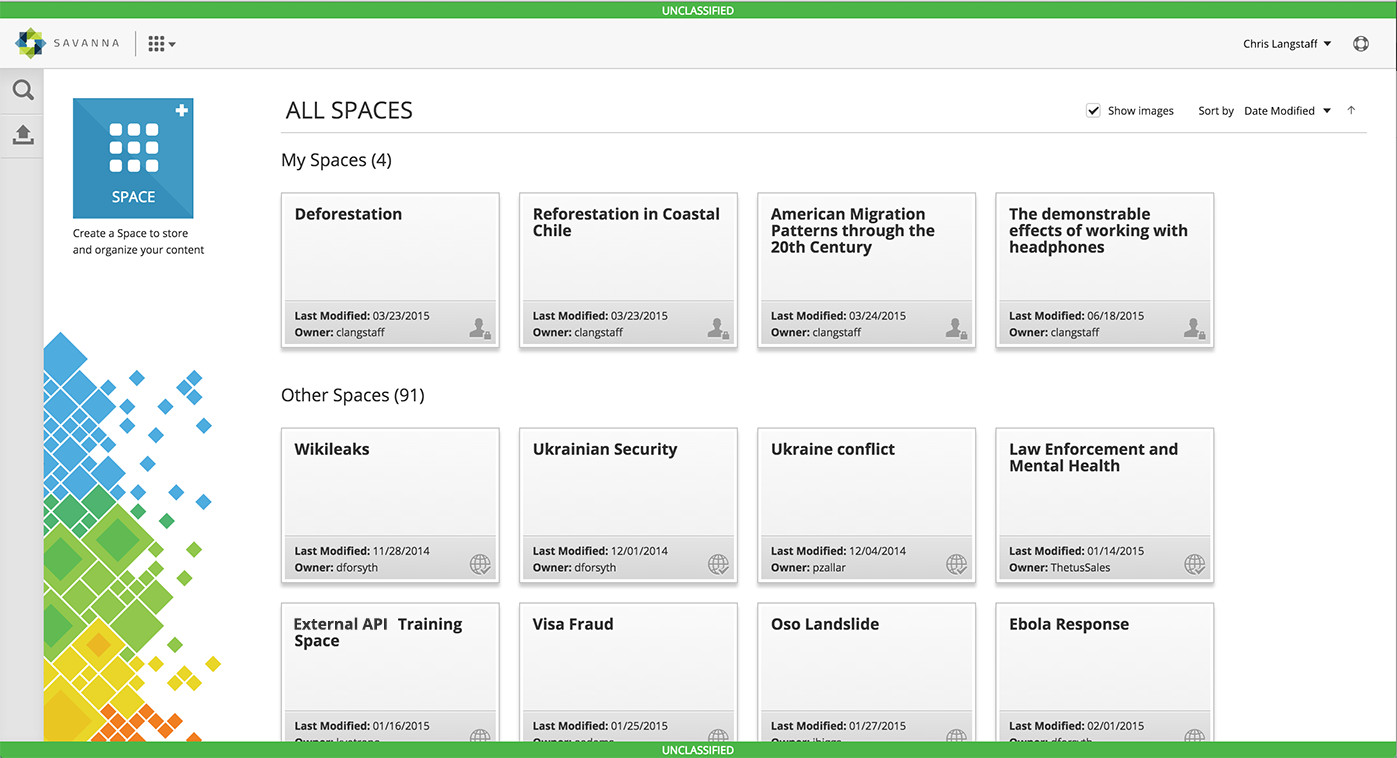
Task: Click the upload icon in left sidebar
Action: click(22, 135)
